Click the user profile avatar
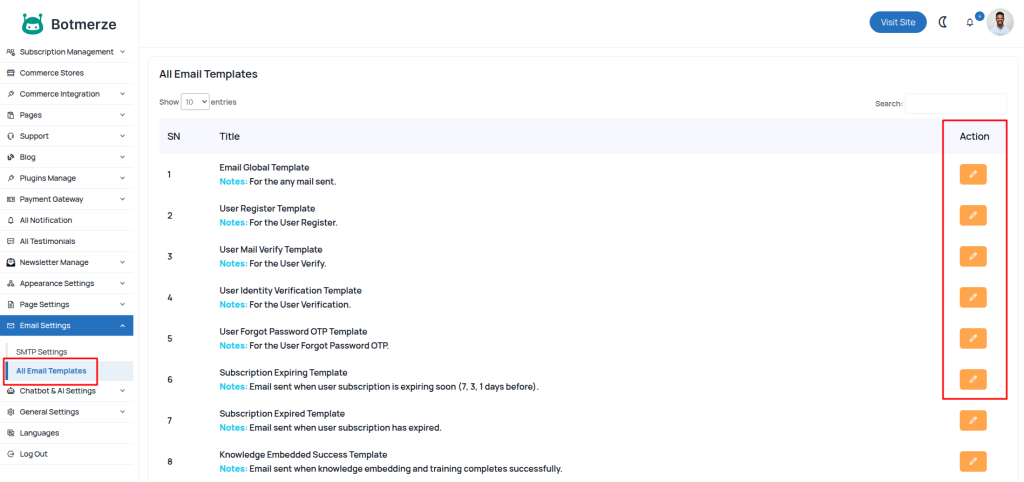Screen dimensions: 1024x482 [x=999, y=22]
